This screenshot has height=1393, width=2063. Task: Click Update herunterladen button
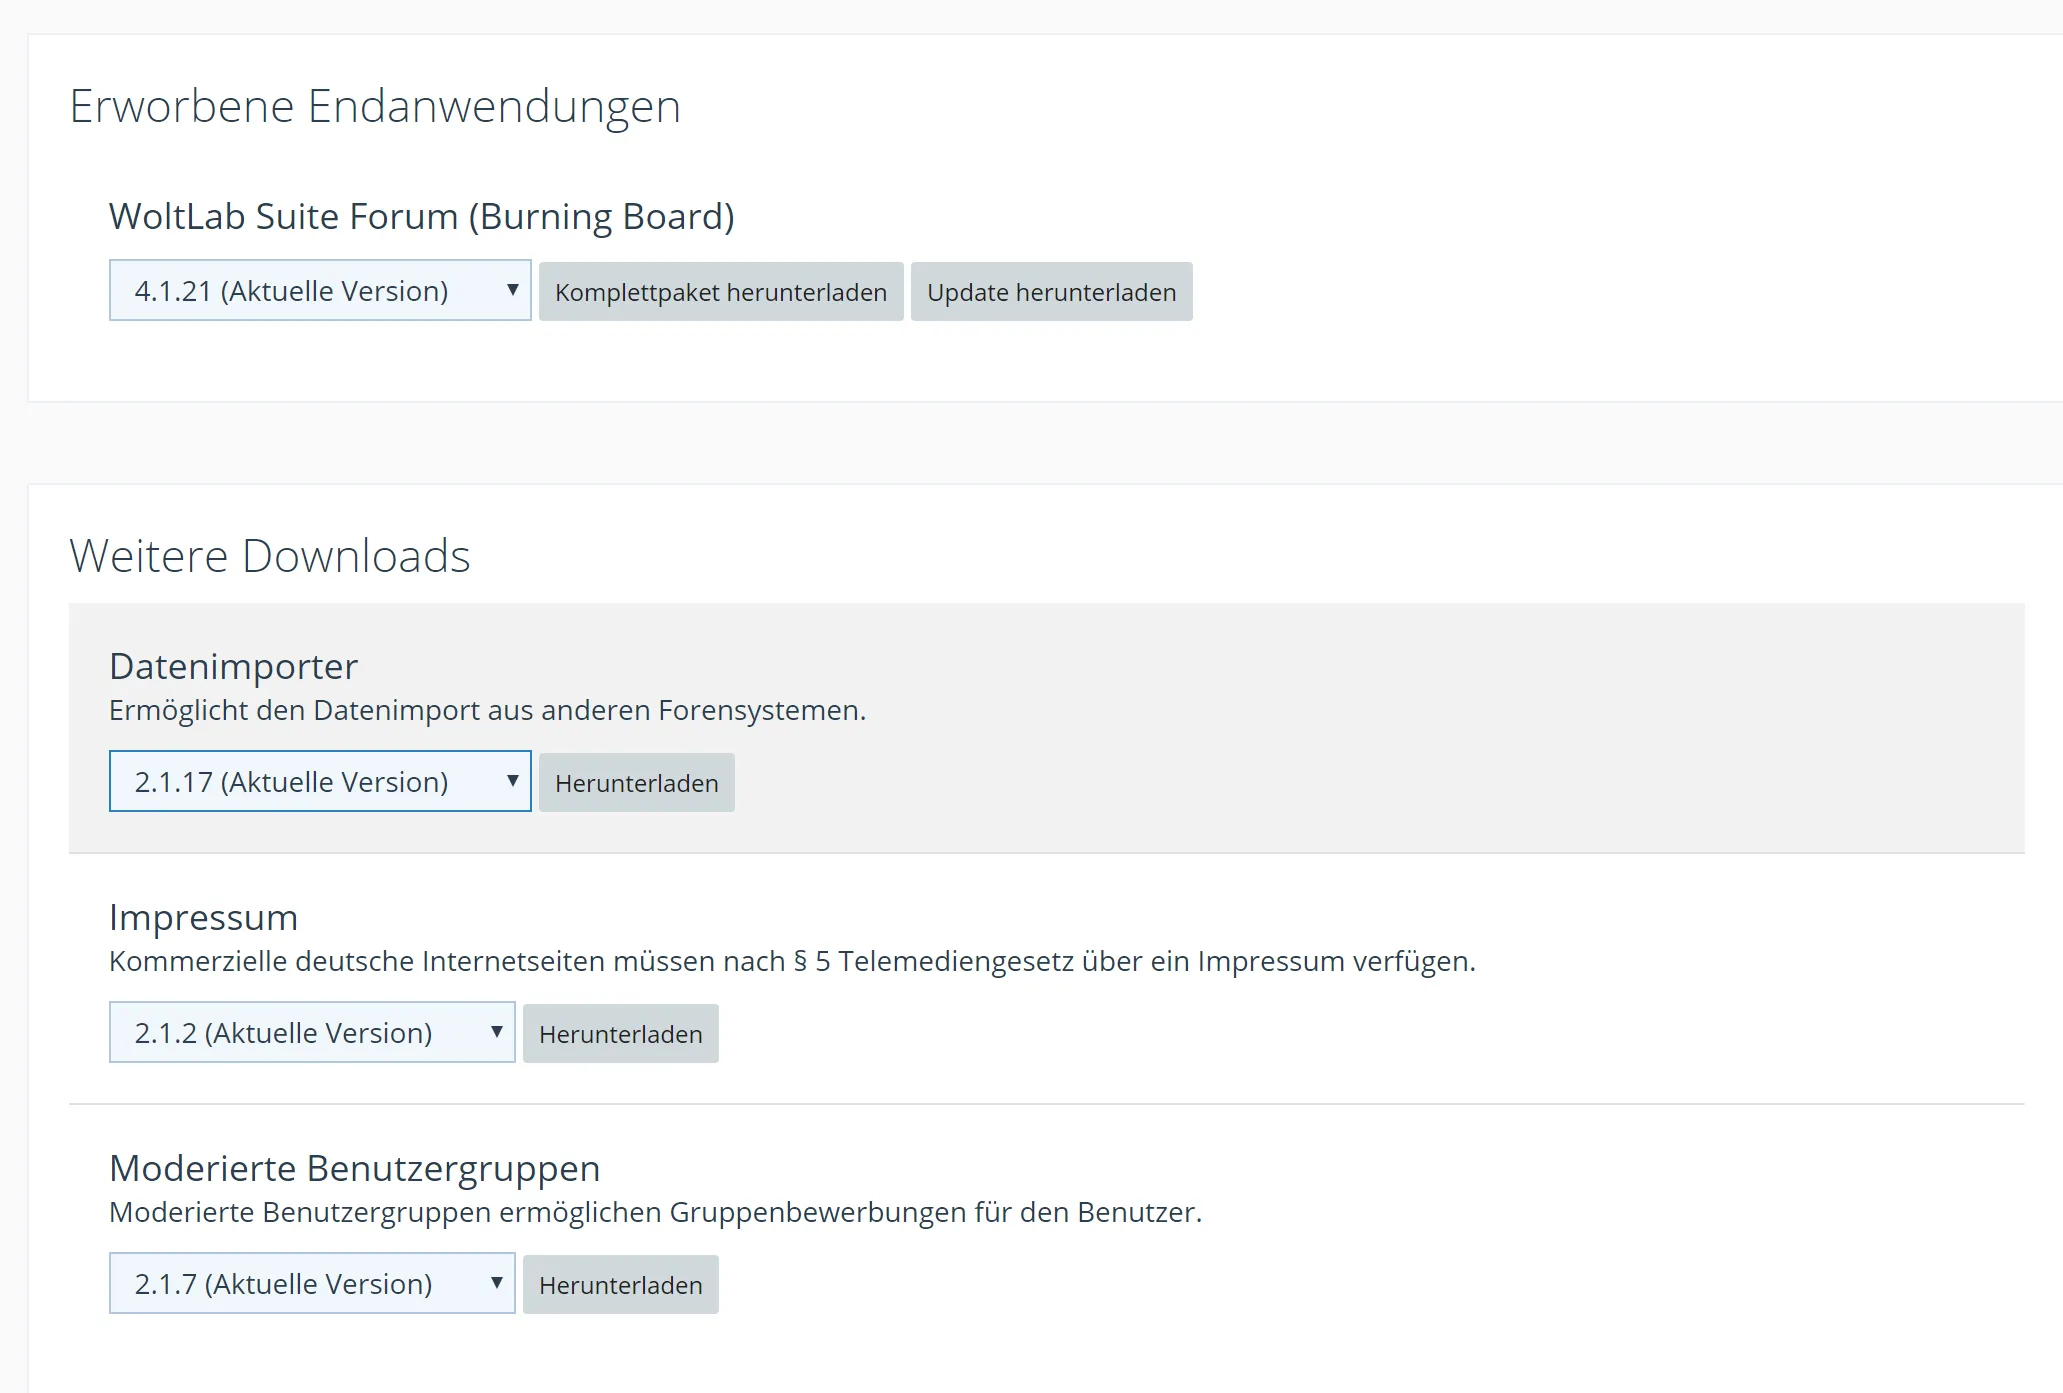pos(1051,292)
